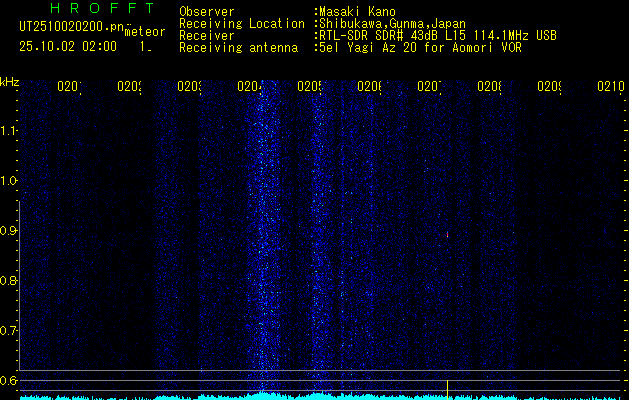Click the 0.8 kHz axis label
The width and height of the screenshot is (629, 400).
[x=8, y=280]
